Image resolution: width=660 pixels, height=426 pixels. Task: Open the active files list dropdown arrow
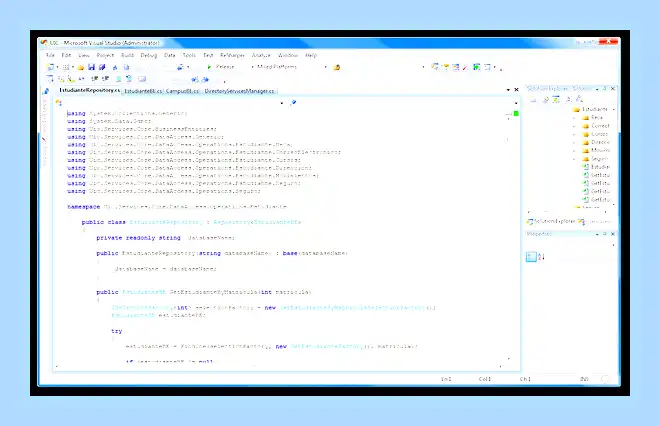(508, 90)
